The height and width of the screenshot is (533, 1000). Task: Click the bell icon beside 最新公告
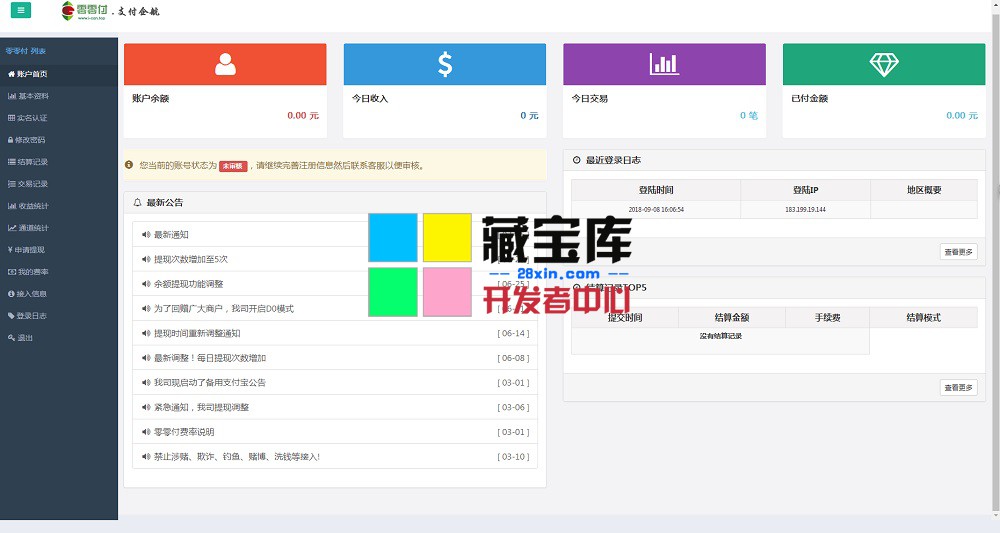(137, 202)
